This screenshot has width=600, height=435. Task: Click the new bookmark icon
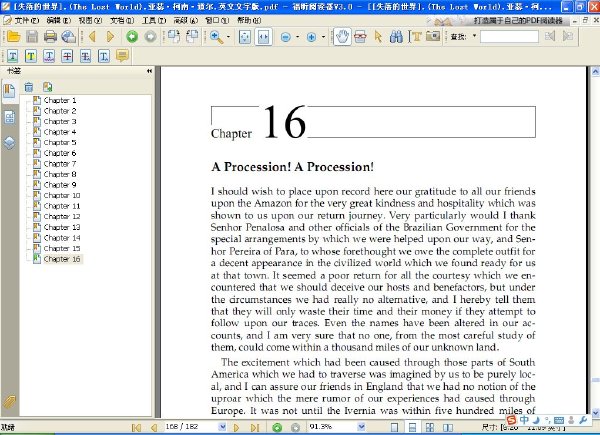pos(47,87)
